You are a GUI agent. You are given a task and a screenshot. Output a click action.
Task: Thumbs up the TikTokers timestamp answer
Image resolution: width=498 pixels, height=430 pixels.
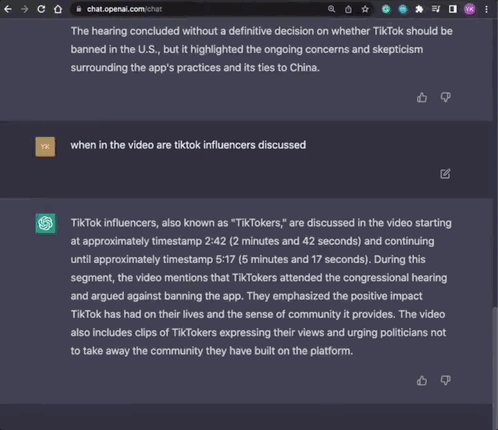(422, 380)
